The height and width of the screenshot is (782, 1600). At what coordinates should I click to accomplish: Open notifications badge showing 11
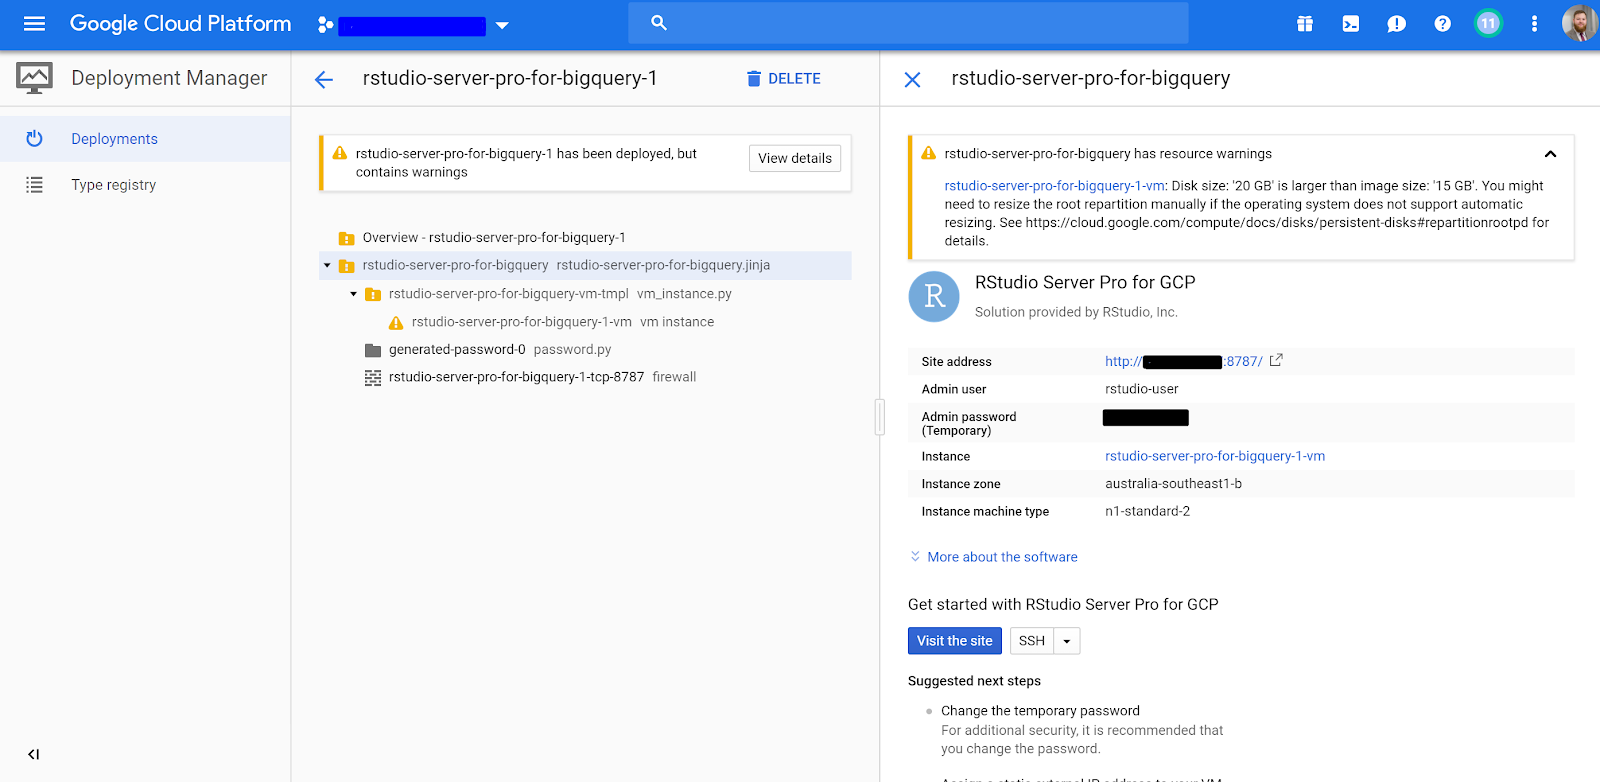[x=1488, y=24]
